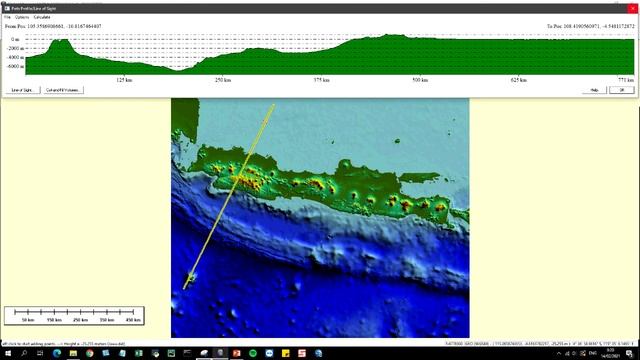The height and width of the screenshot is (360, 640).
Task: Open Excel from the taskbar
Action: (138, 353)
